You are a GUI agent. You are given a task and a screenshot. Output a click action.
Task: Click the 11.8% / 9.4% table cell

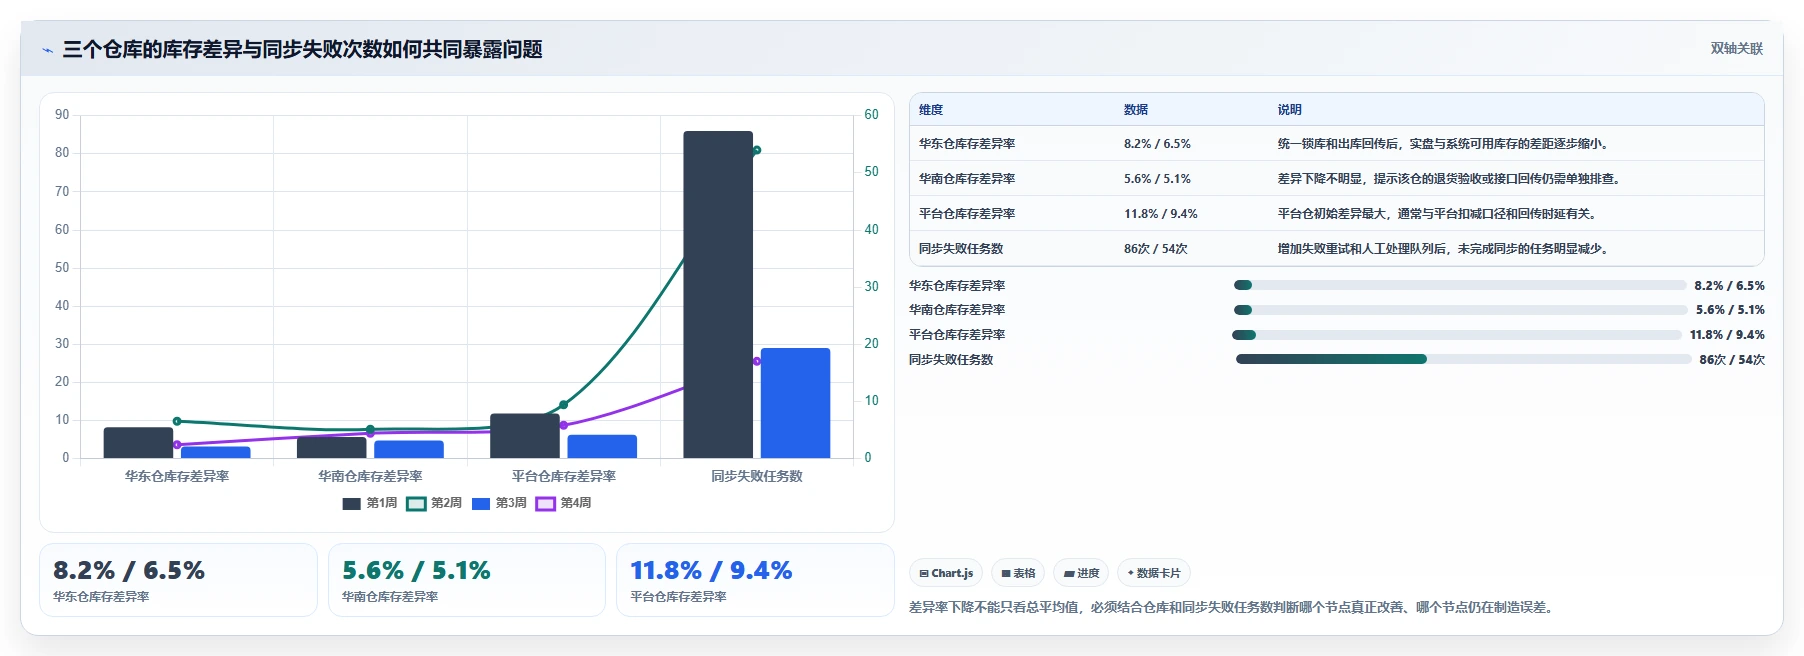point(1160,214)
